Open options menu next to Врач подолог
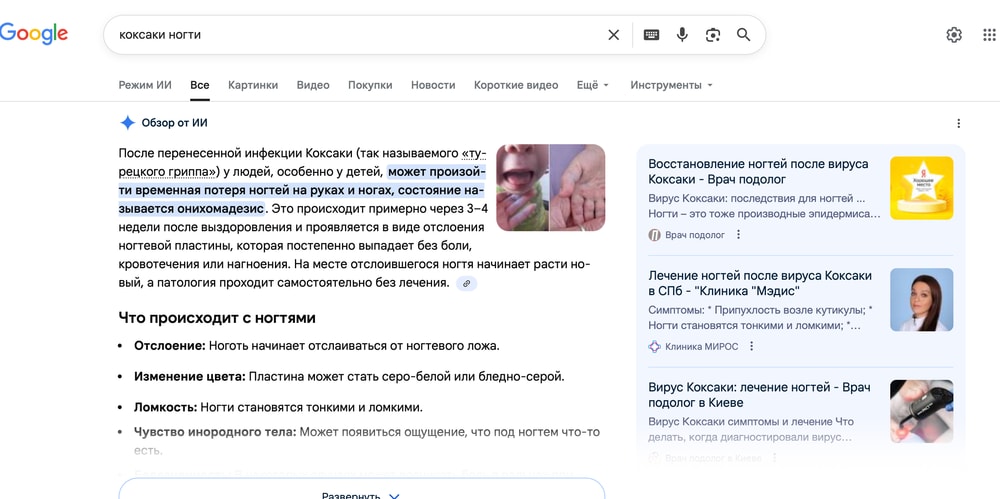 click(739, 235)
